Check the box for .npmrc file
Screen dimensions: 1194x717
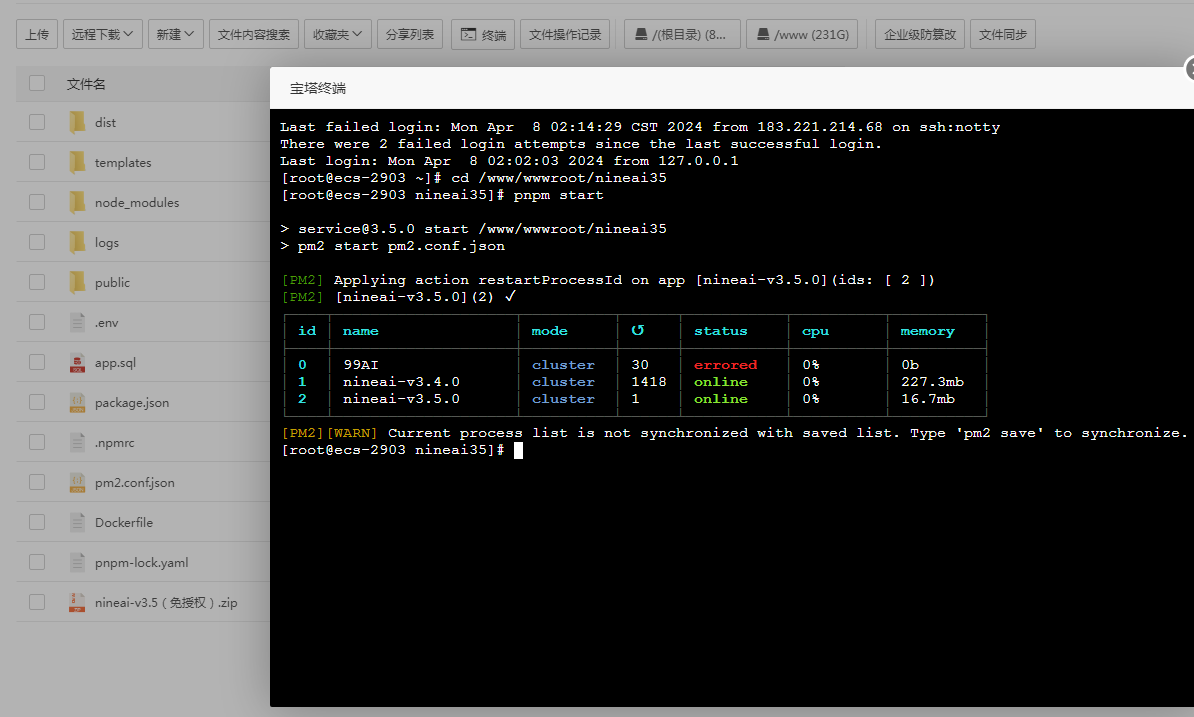37,441
